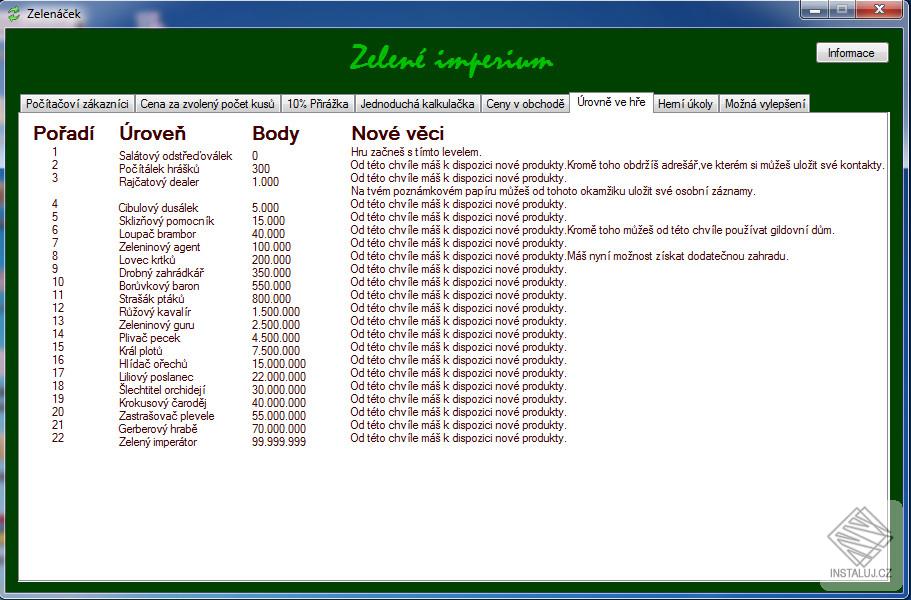Open Jednoduchá kalkulačka tab
This screenshot has width=911, height=600.
point(417,104)
